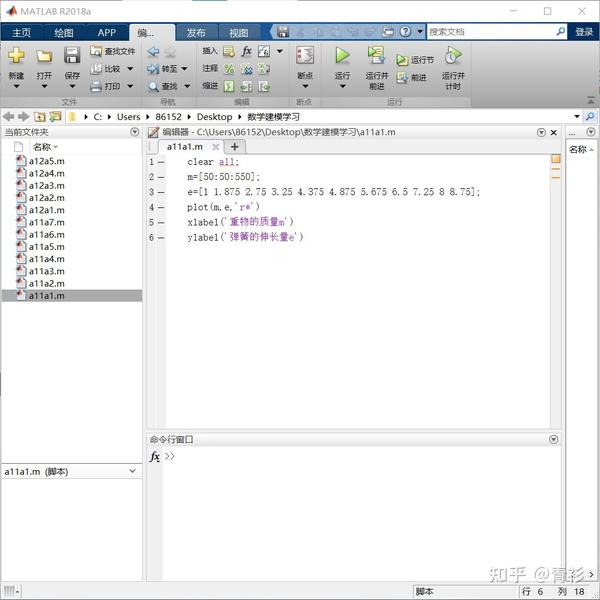
Task: Add a new editor tab with plus
Action: coord(235,147)
